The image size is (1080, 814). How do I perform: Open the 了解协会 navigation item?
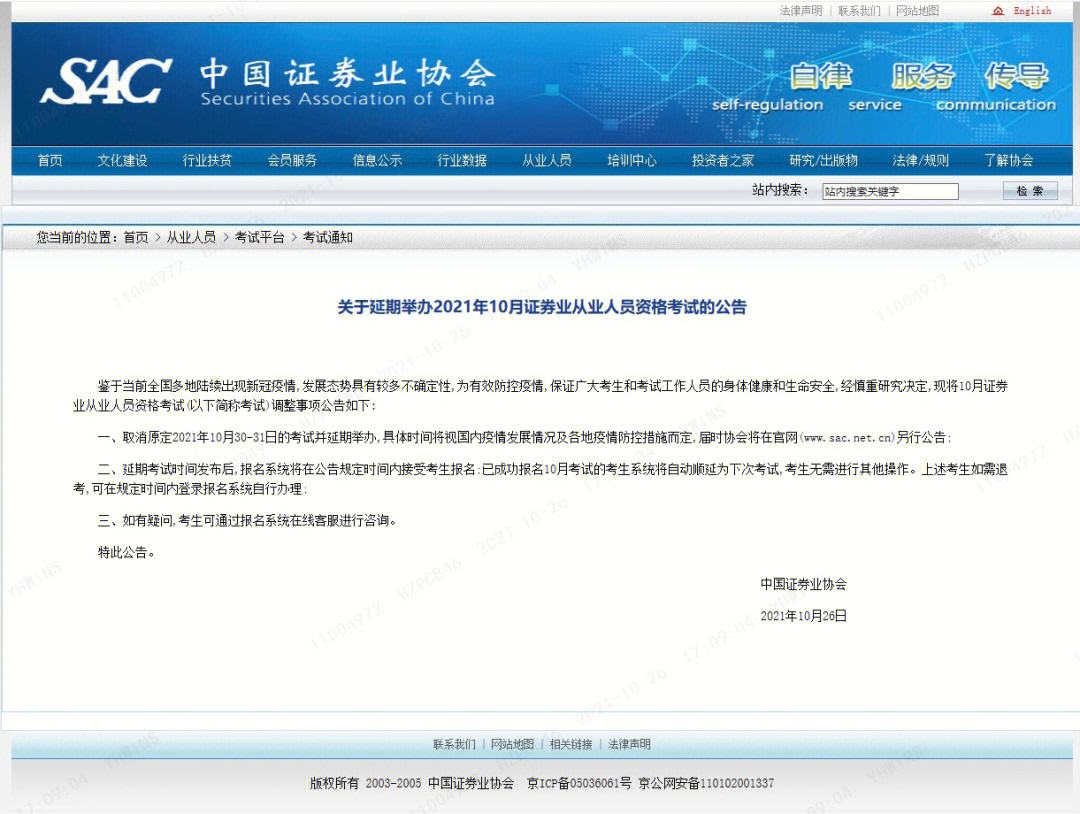click(1008, 160)
